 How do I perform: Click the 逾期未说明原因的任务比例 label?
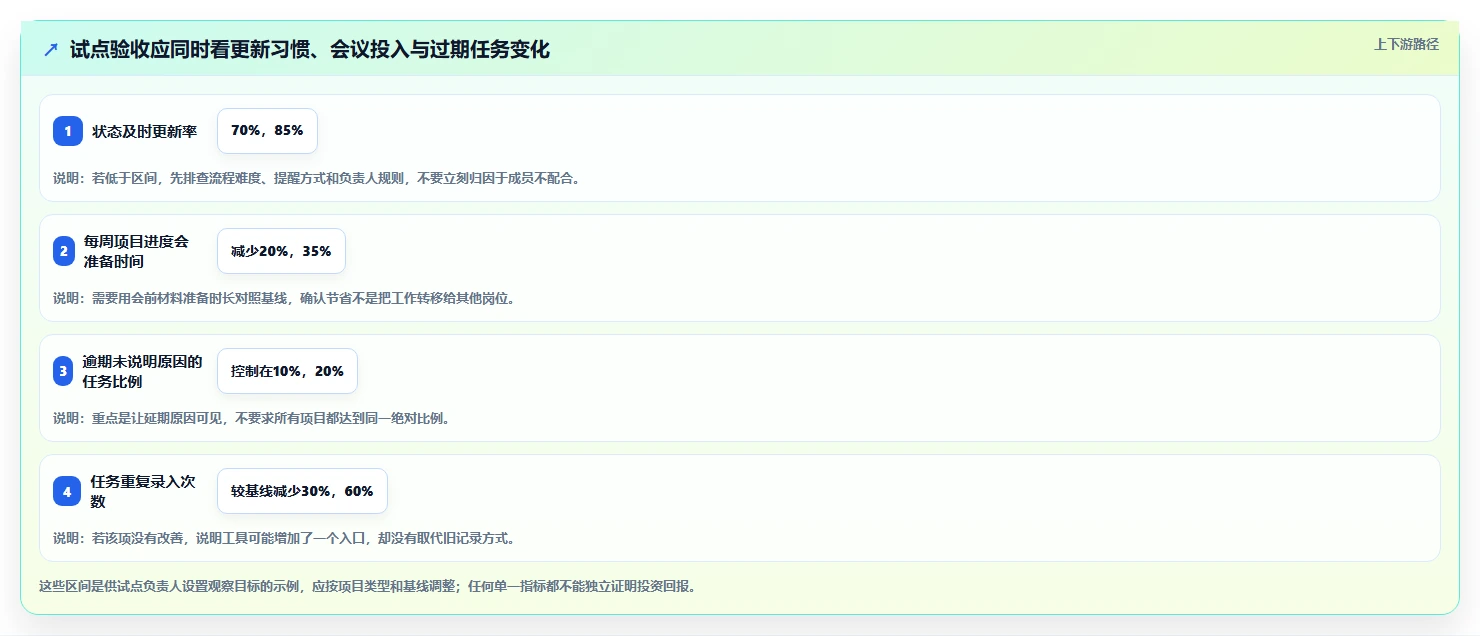(x=143, y=371)
